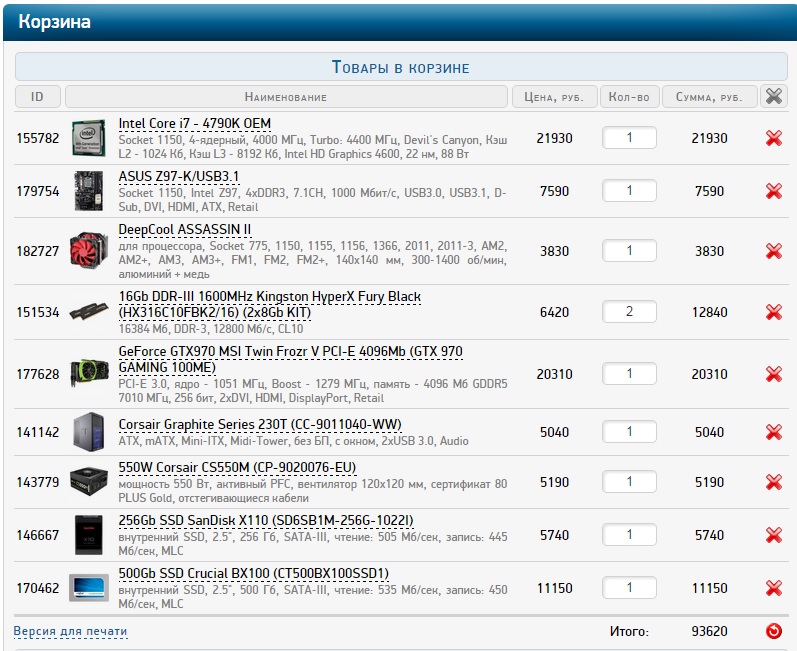The image size is (797, 651).
Task: Open Kingston HyperX memory thumbnail
Action: (89, 311)
